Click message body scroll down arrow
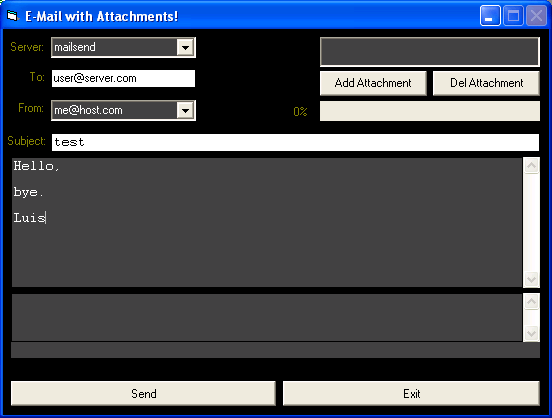The image size is (552, 418). click(531, 279)
